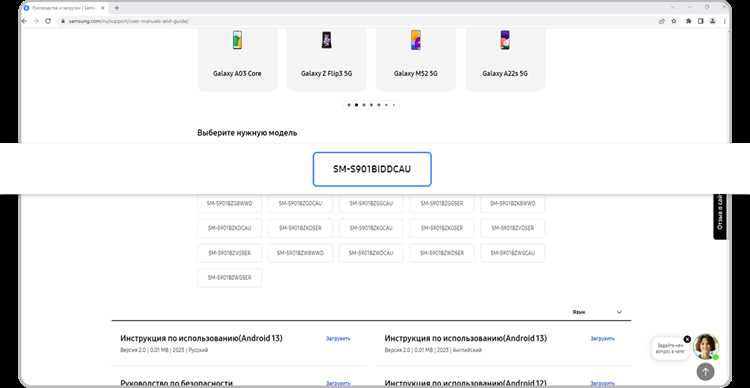Jump back to top with arrow button
The image size is (750, 388).
(706, 371)
